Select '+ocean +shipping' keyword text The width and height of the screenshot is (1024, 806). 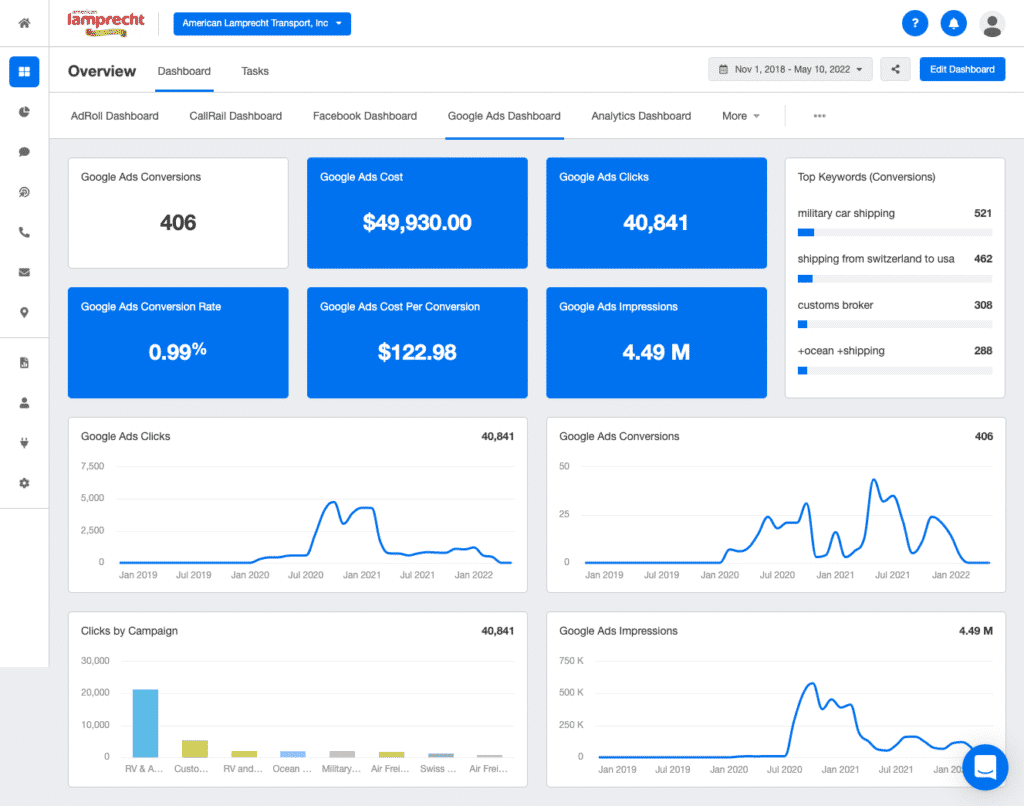[840, 351]
